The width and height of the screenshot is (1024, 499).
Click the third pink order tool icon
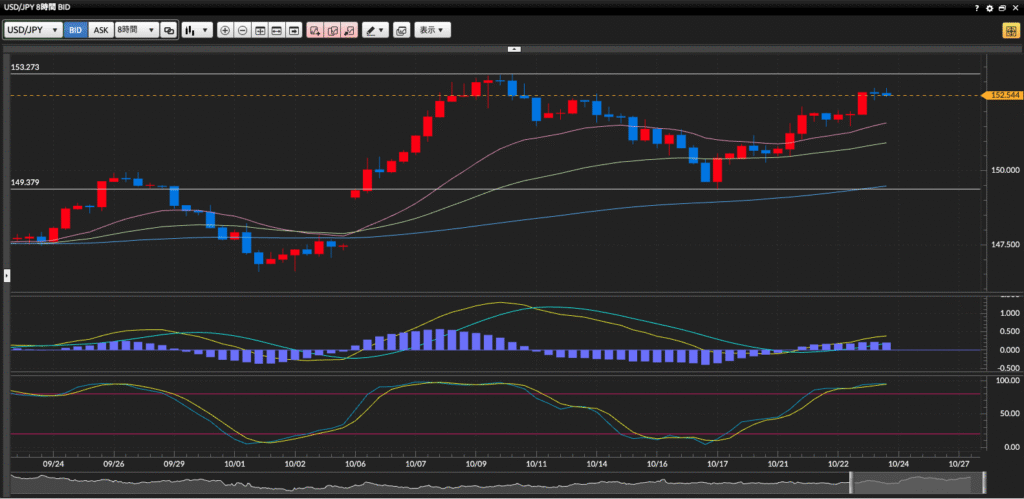tap(349, 31)
